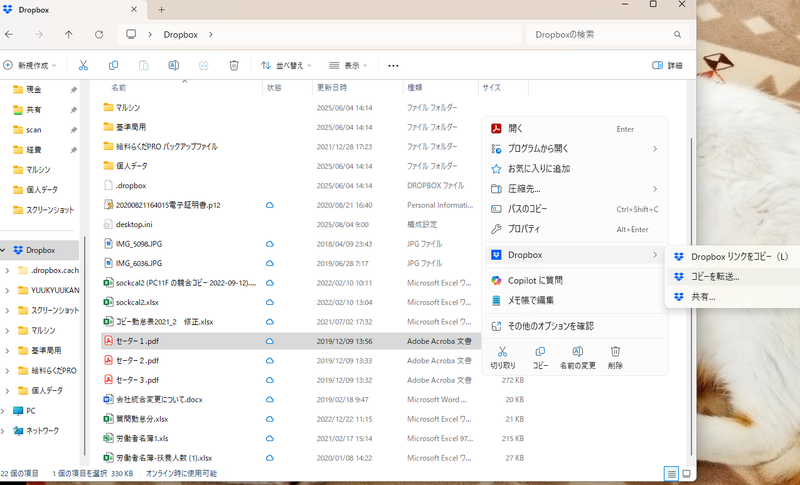This screenshot has width=800, height=485.
Task: Expand the PC tree node
Action: (x=7, y=410)
